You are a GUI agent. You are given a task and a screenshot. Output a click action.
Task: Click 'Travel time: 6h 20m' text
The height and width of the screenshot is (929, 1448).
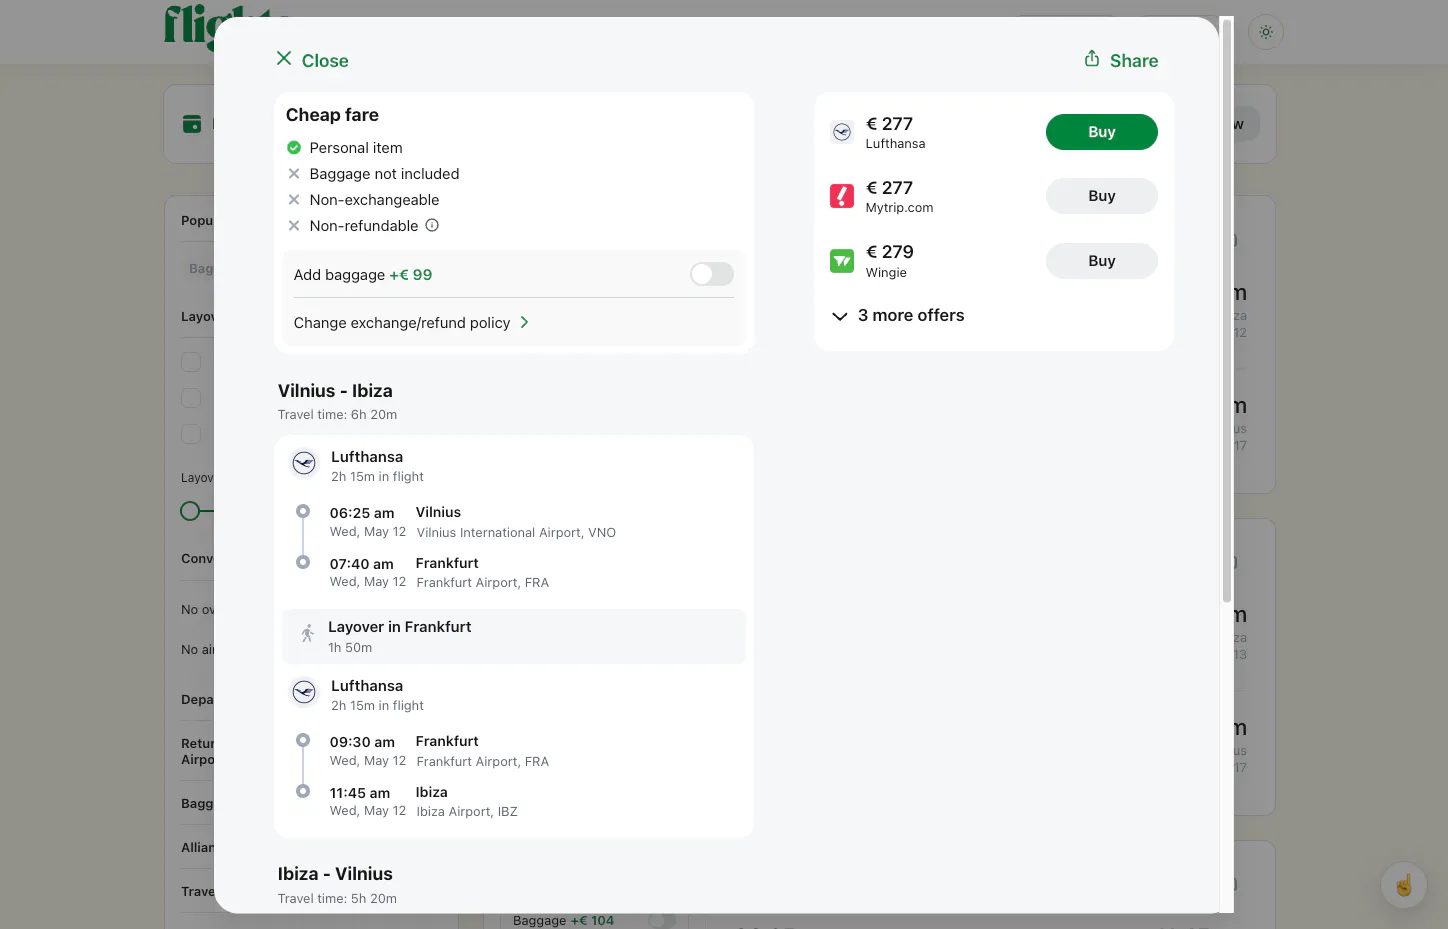point(337,415)
